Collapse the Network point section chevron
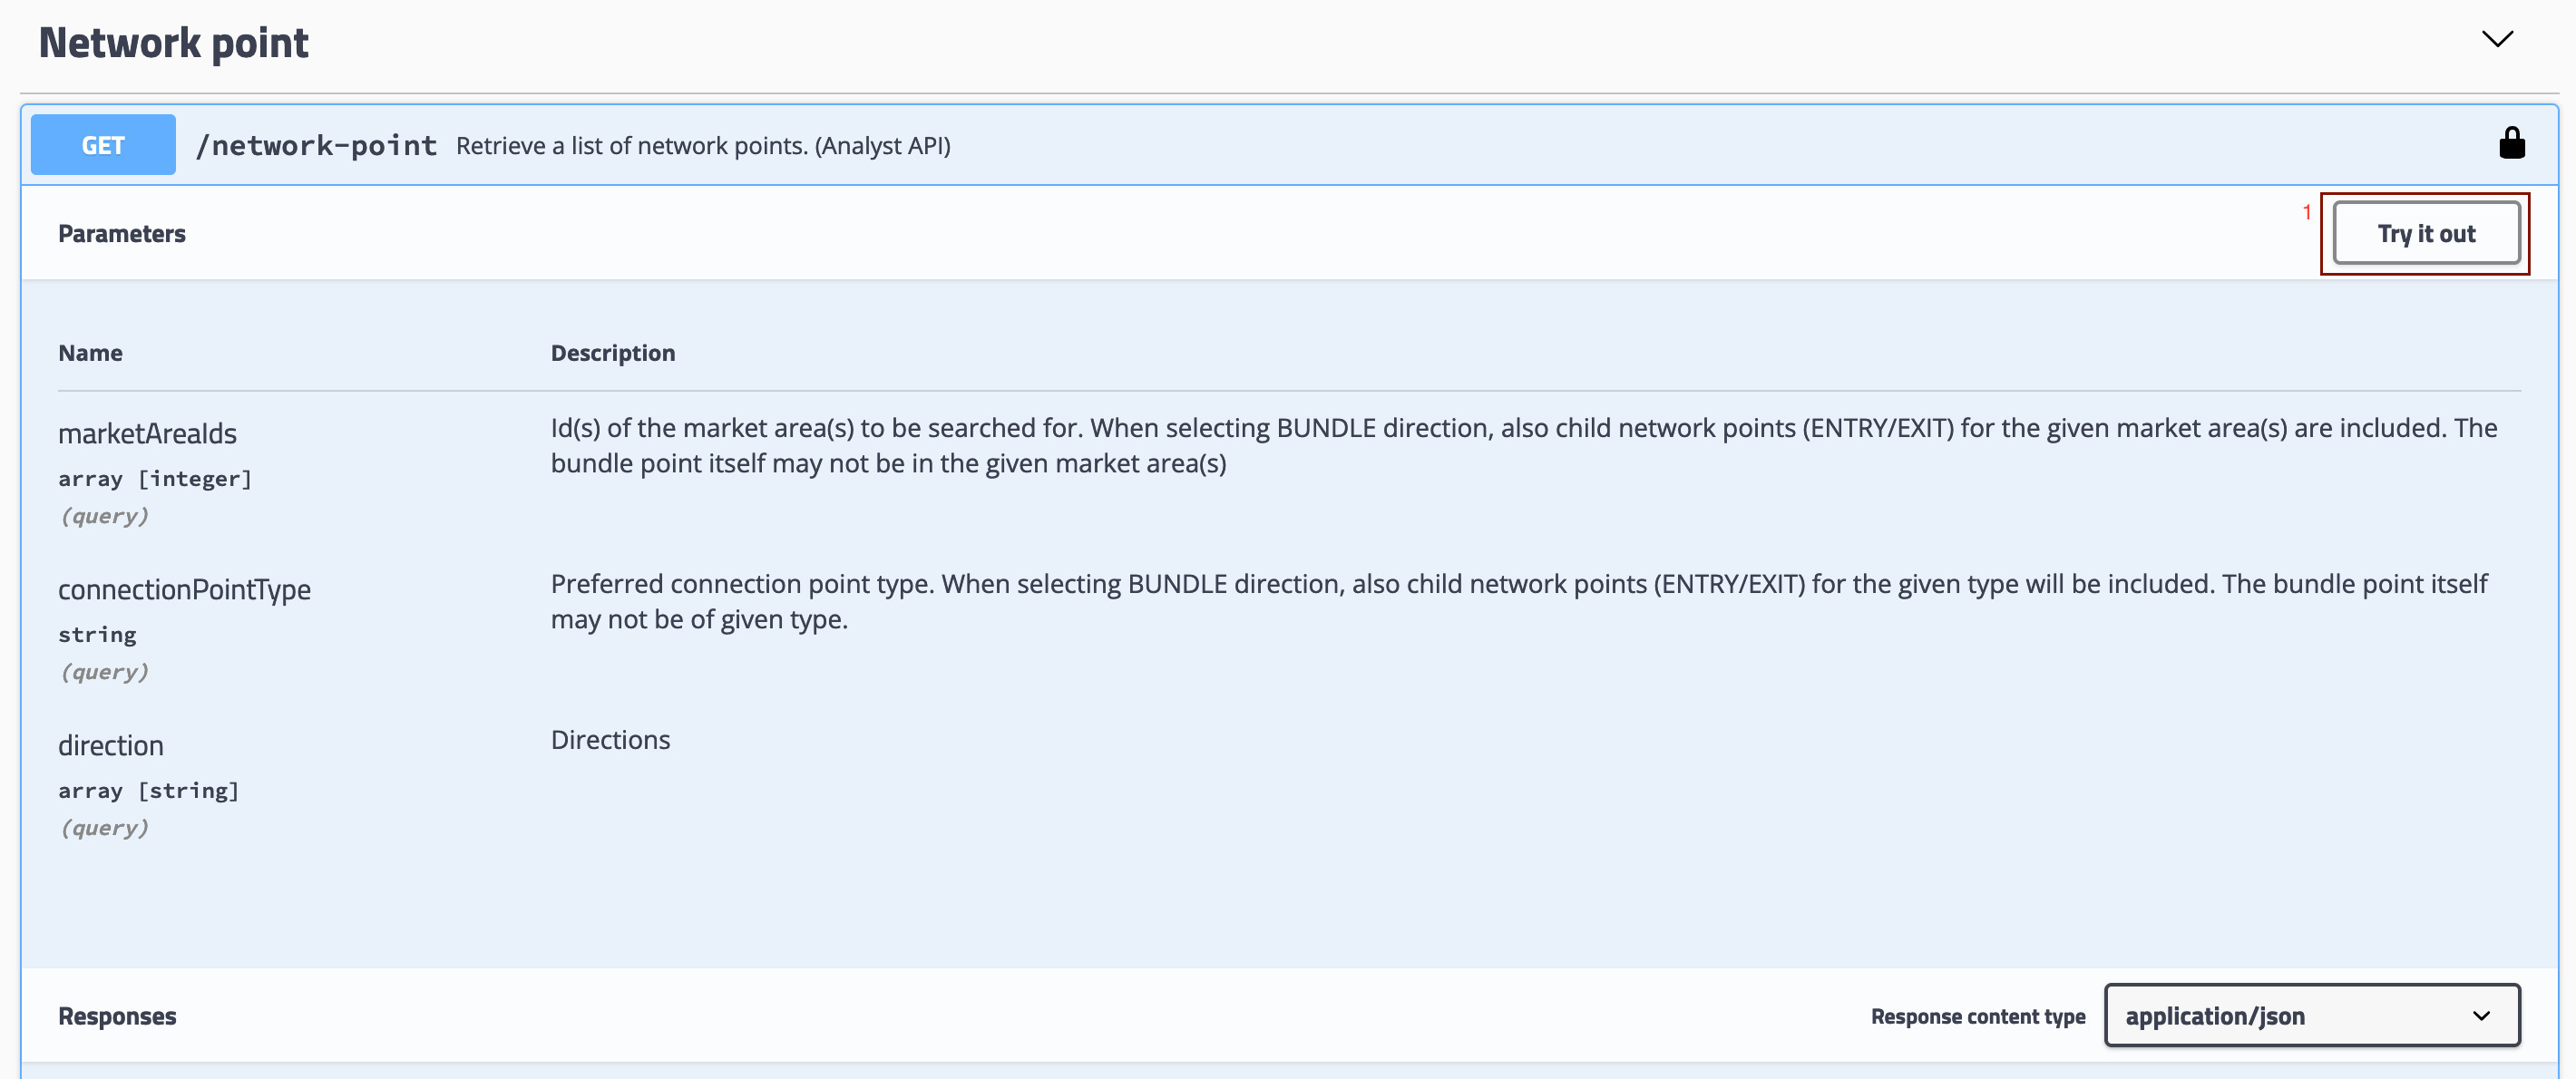Image resolution: width=2576 pixels, height=1079 pixels. [2497, 40]
